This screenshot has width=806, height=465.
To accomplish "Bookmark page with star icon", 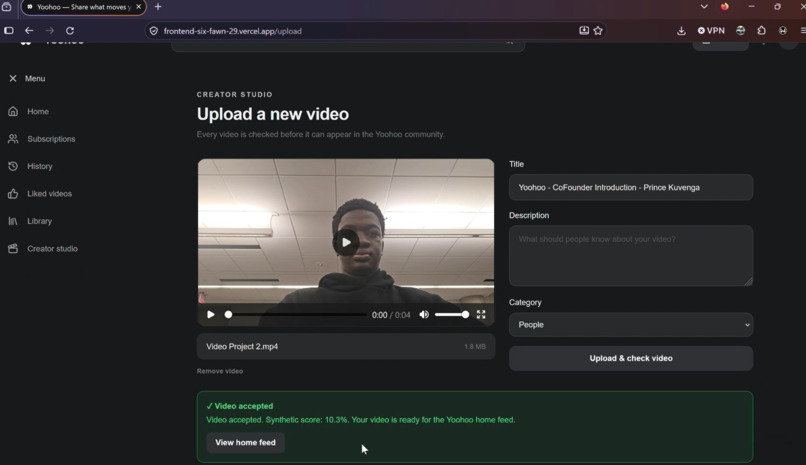I will click(x=598, y=31).
